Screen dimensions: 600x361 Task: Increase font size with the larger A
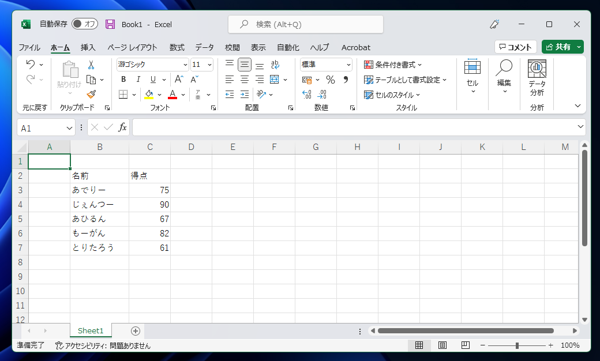179,79
